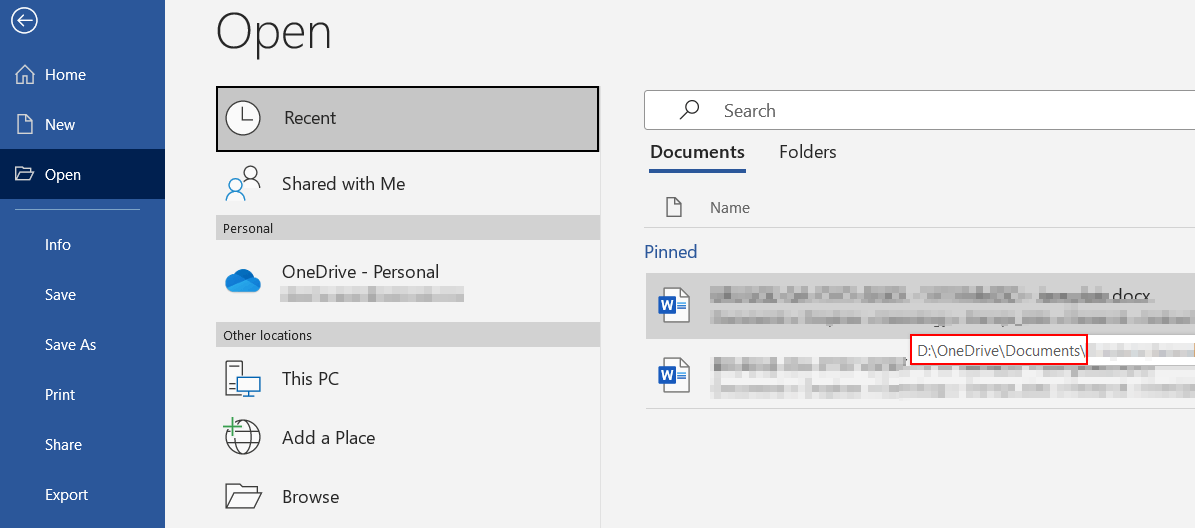Screen dimensions: 1195x528
Task: Click the Recent clock icon
Action: click(243, 118)
